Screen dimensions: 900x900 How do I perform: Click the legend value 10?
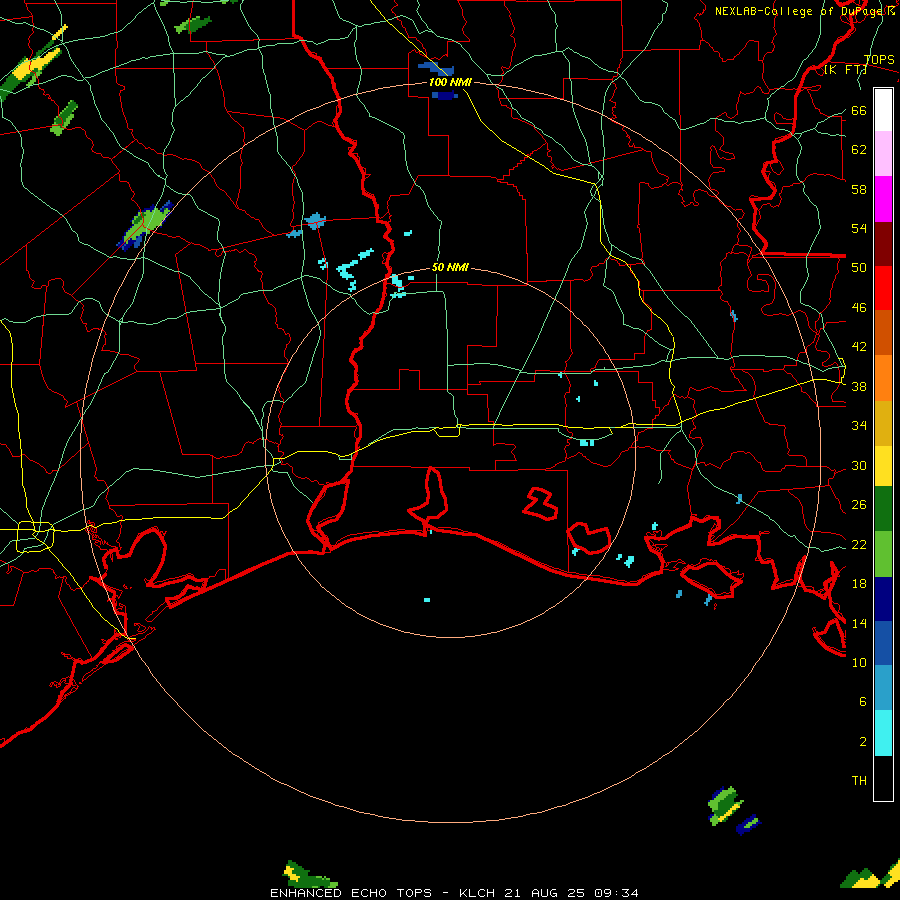pos(859,662)
